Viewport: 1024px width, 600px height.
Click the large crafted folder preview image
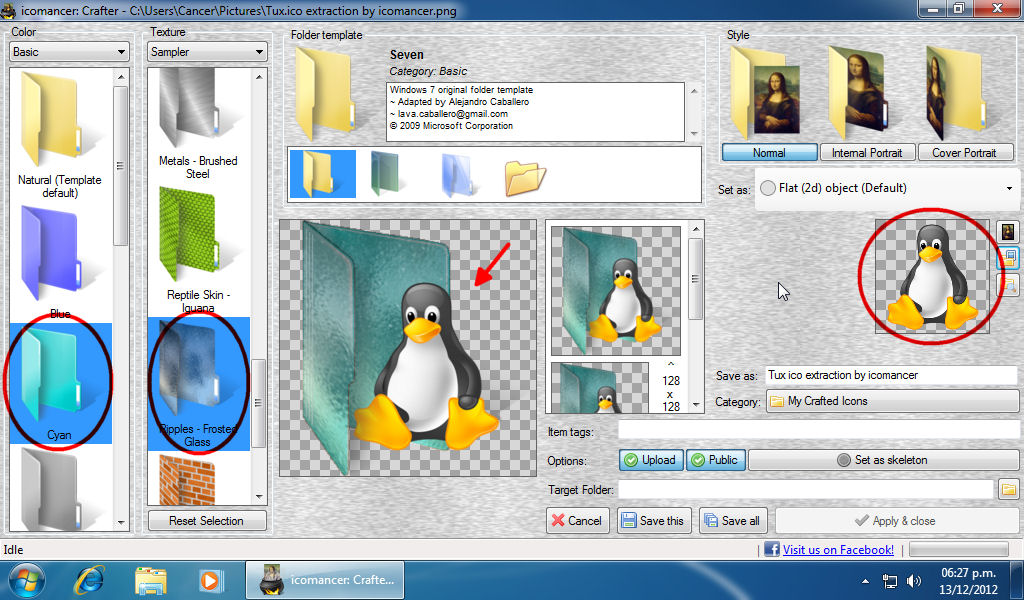point(408,348)
